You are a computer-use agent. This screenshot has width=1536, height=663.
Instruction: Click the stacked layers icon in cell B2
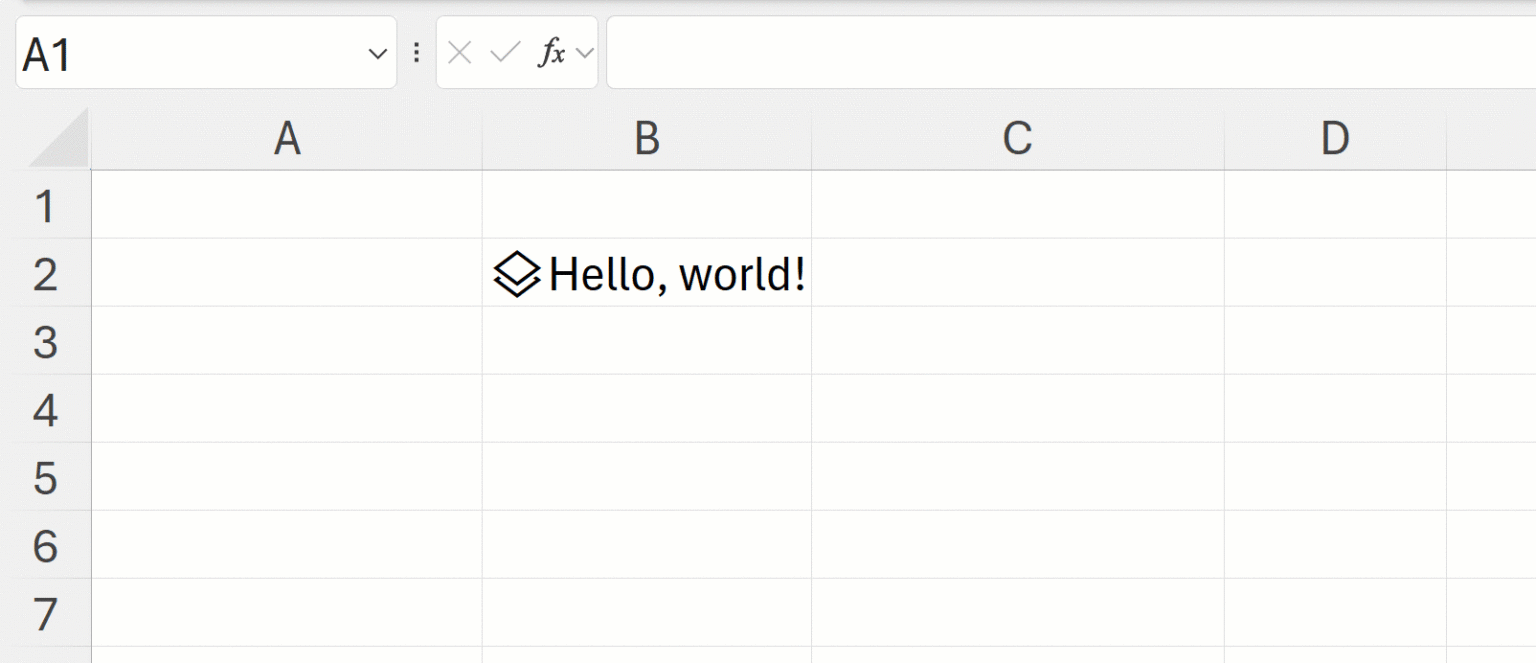pyautogui.click(x=517, y=274)
